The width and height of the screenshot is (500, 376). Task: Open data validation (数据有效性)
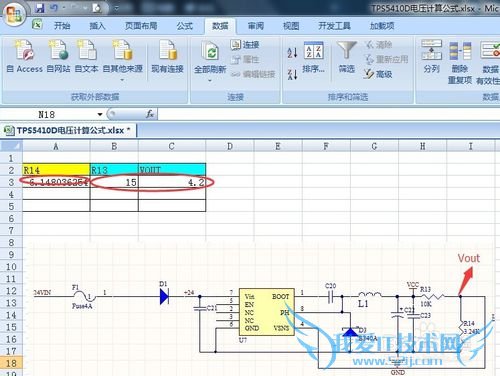click(489, 62)
